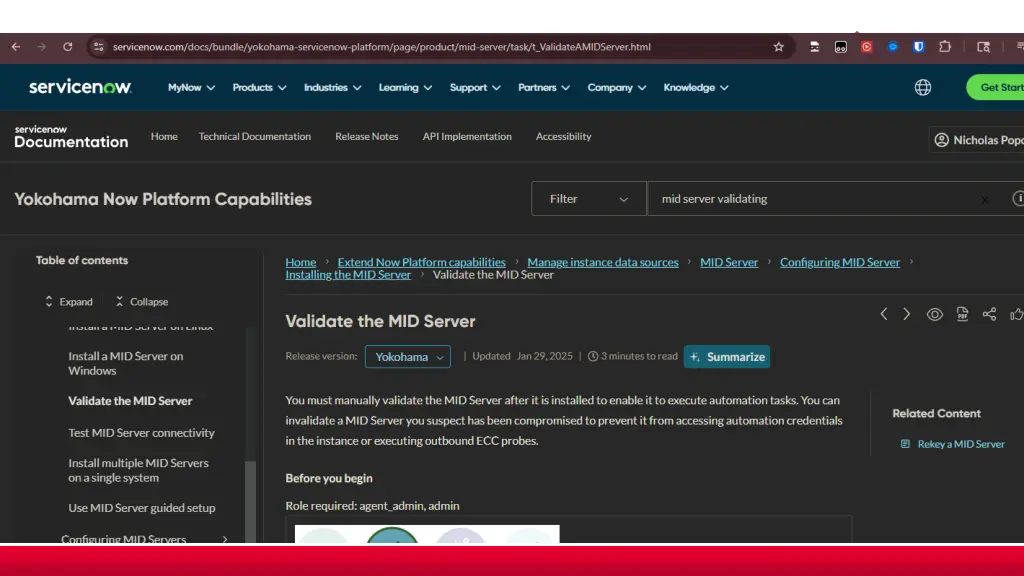Clear the search box with X icon
1024x576 pixels.
click(984, 199)
